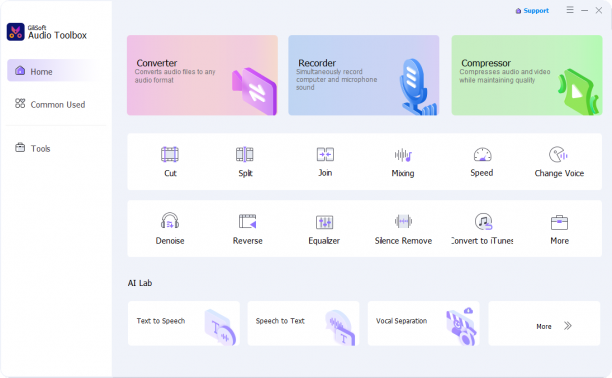This screenshot has height=378, width=612.
Task: Go to the Home sidebar tab
Action: click(x=54, y=71)
